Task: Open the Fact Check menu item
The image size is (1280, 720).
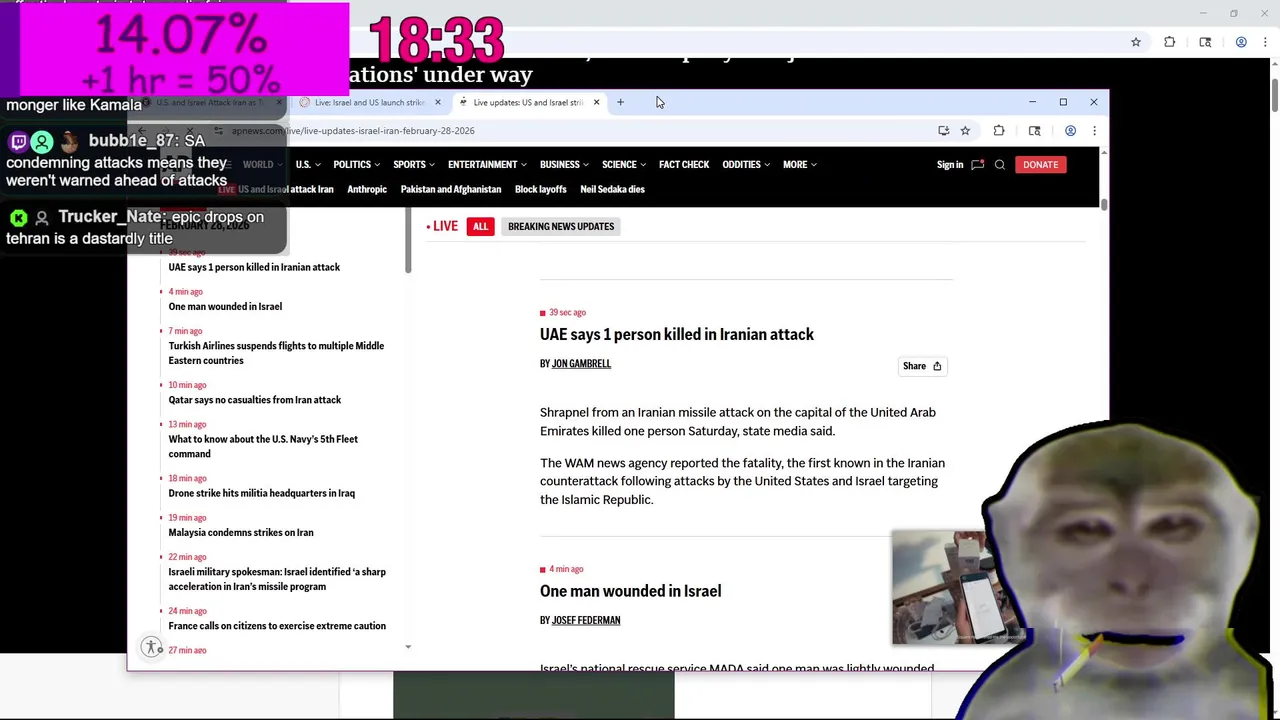Action: pos(684,165)
